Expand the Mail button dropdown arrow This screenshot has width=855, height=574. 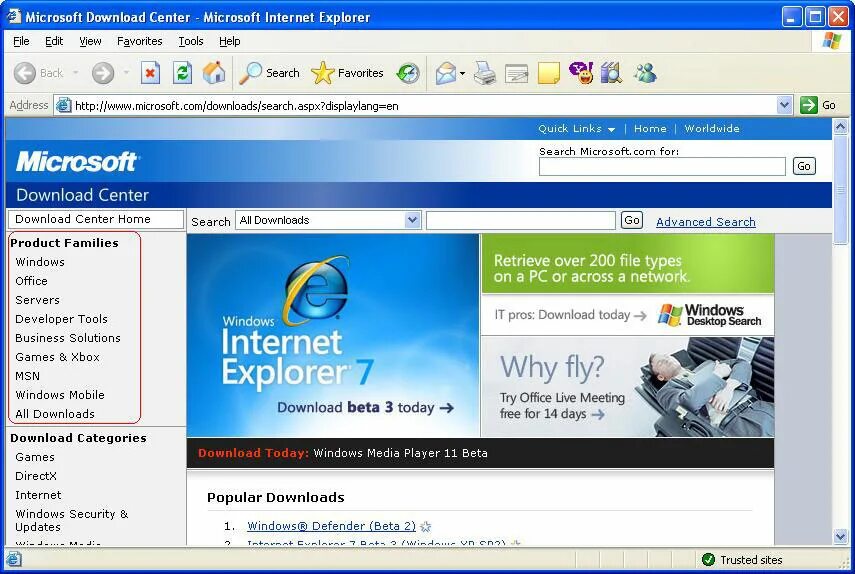pyautogui.click(x=462, y=73)
